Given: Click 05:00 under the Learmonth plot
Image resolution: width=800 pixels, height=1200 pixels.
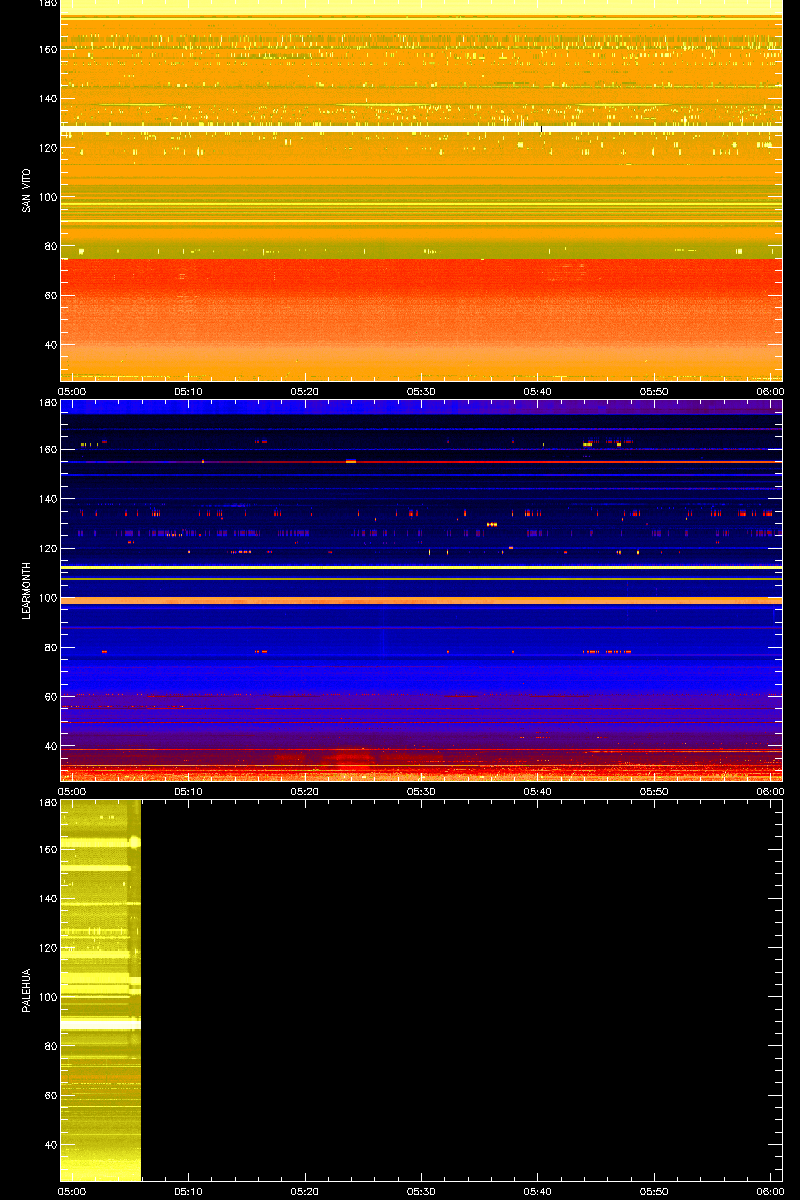Looking at the screenshot, I should [72, 791].
